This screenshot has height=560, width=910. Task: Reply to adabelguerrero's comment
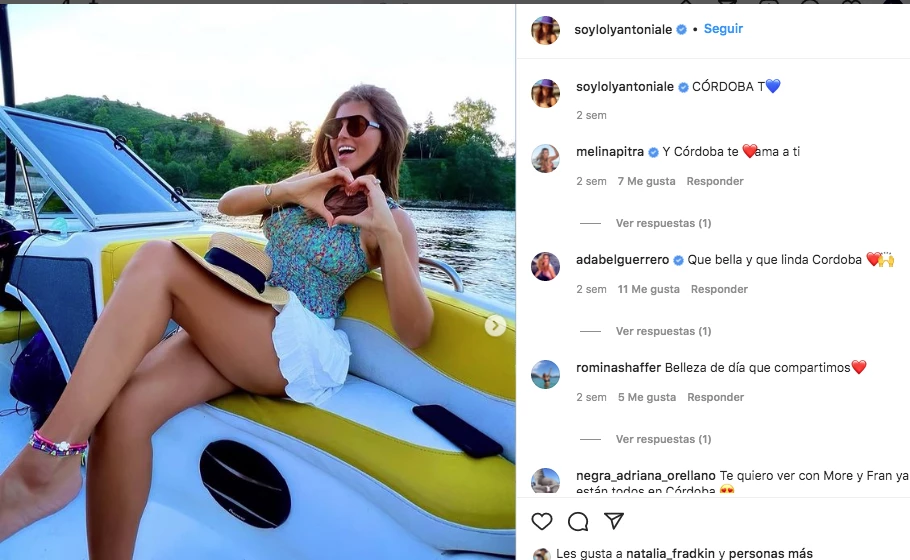719,289
